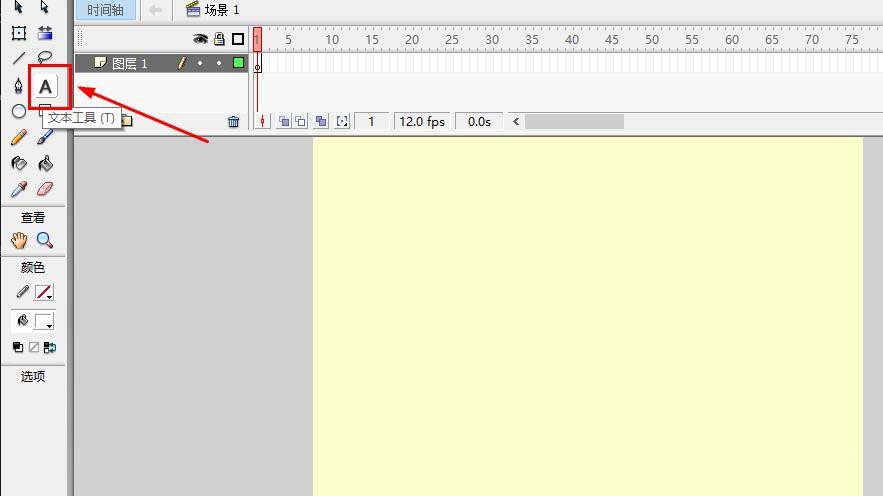883x496 pixels.
Task: Click the 选项 section label
Action: [x=33, y=376]
